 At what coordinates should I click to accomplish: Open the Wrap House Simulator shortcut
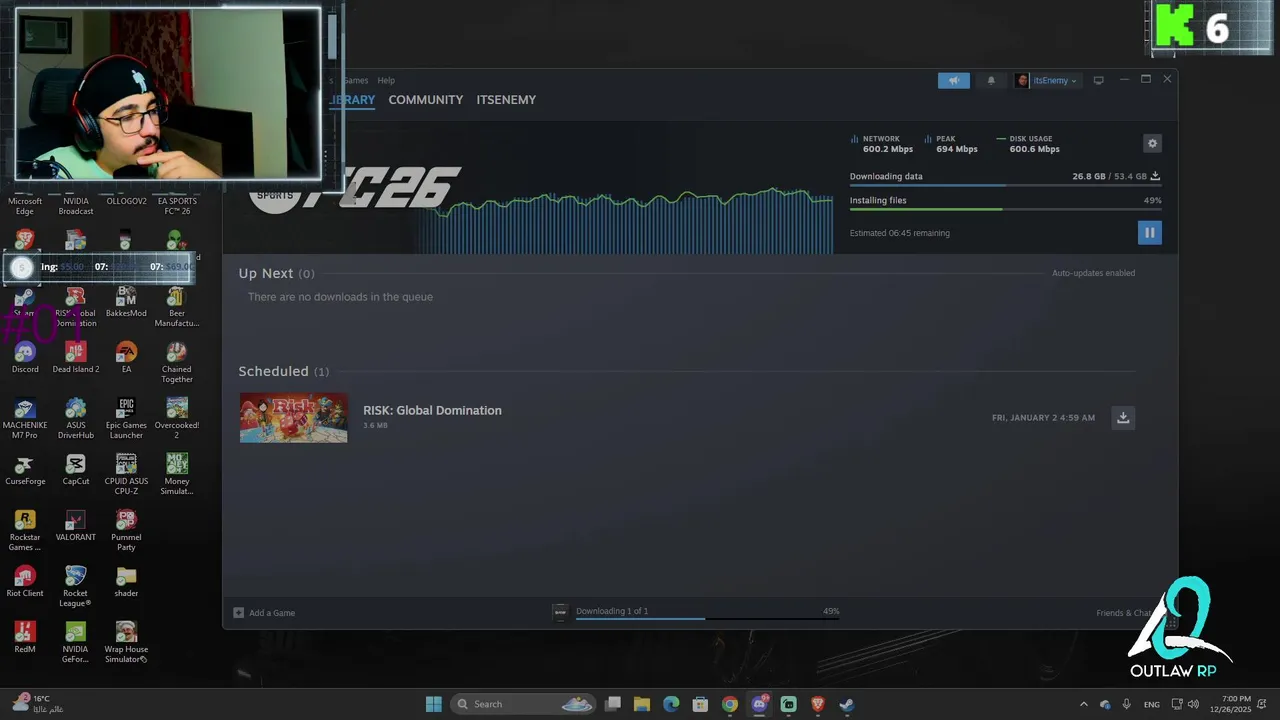pos(126,642)
